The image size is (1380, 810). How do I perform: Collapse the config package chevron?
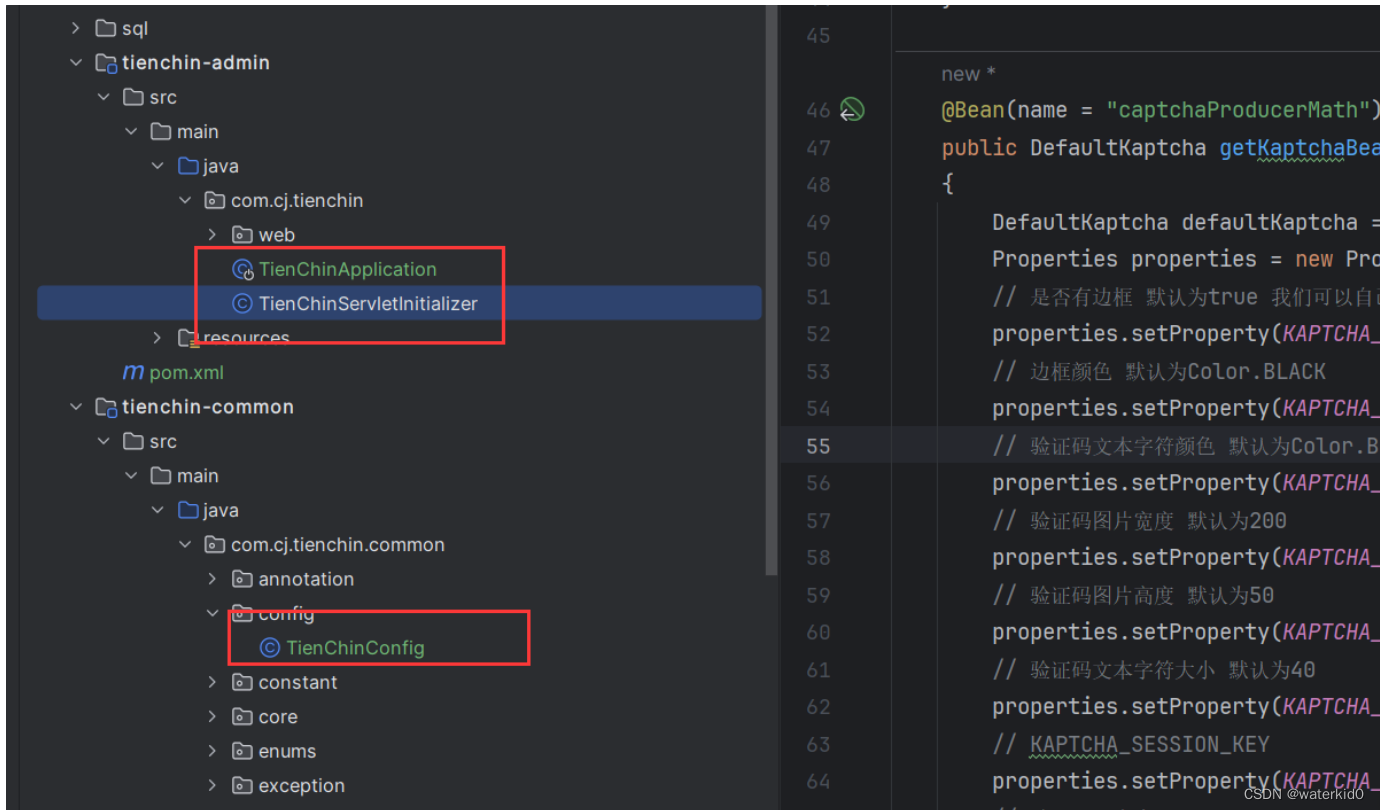(x=212, y=613)
